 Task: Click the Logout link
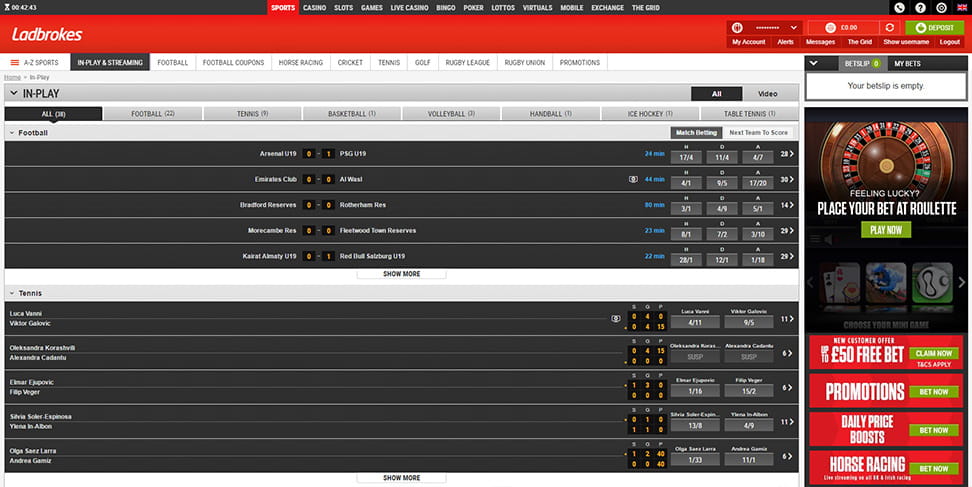(x=949, y=42)
